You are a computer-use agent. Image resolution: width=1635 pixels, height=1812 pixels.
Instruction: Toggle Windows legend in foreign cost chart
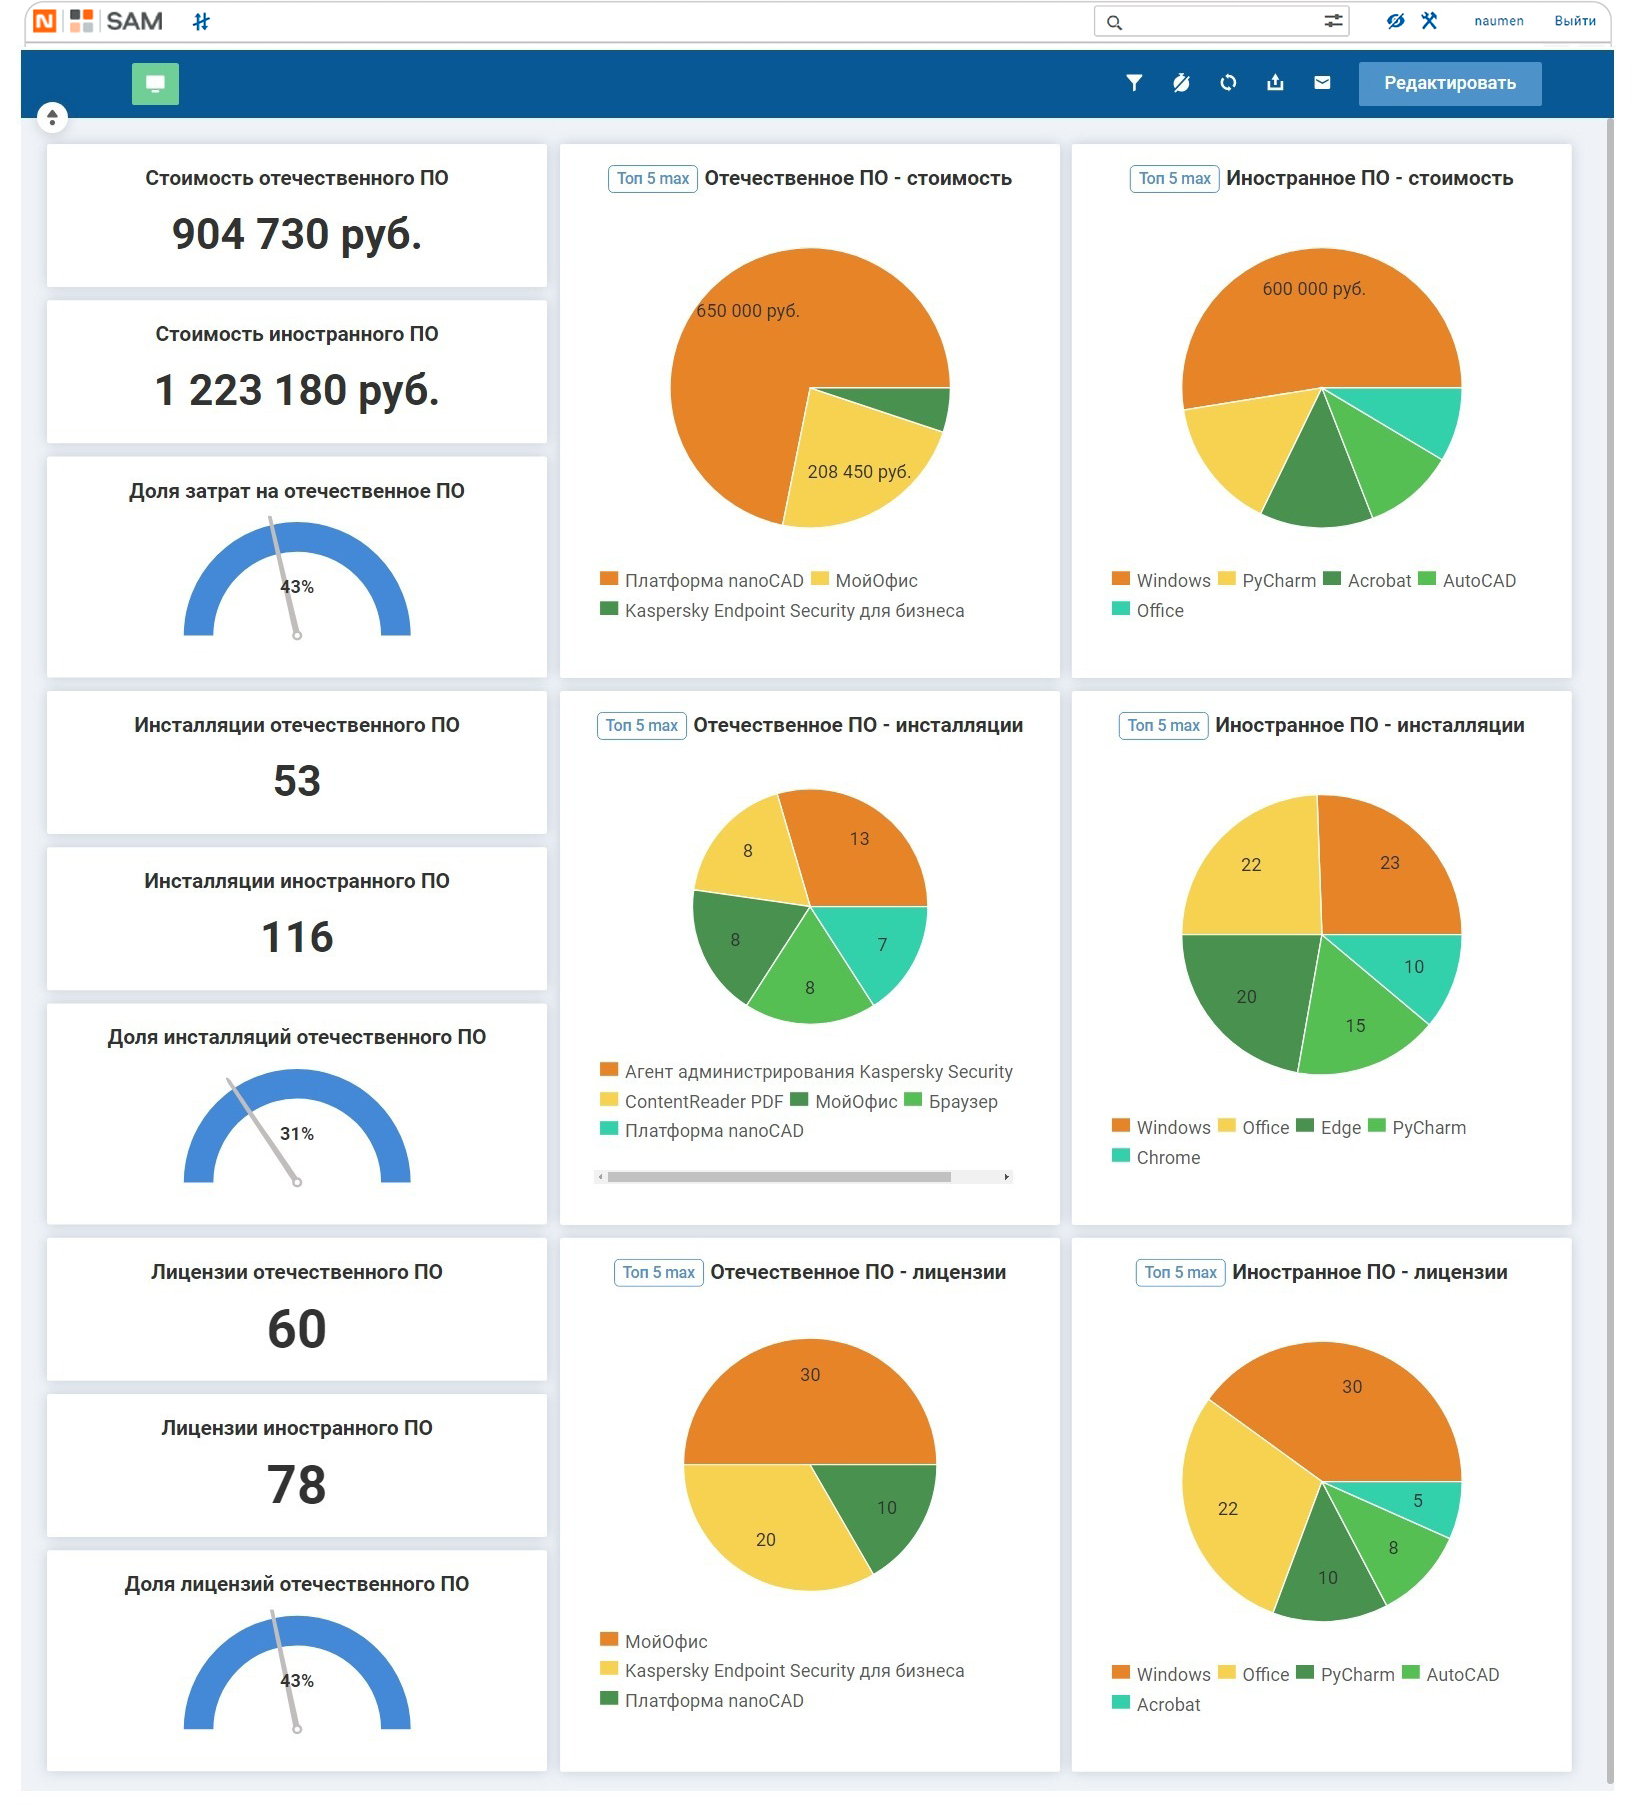[x=1161, y=581]
